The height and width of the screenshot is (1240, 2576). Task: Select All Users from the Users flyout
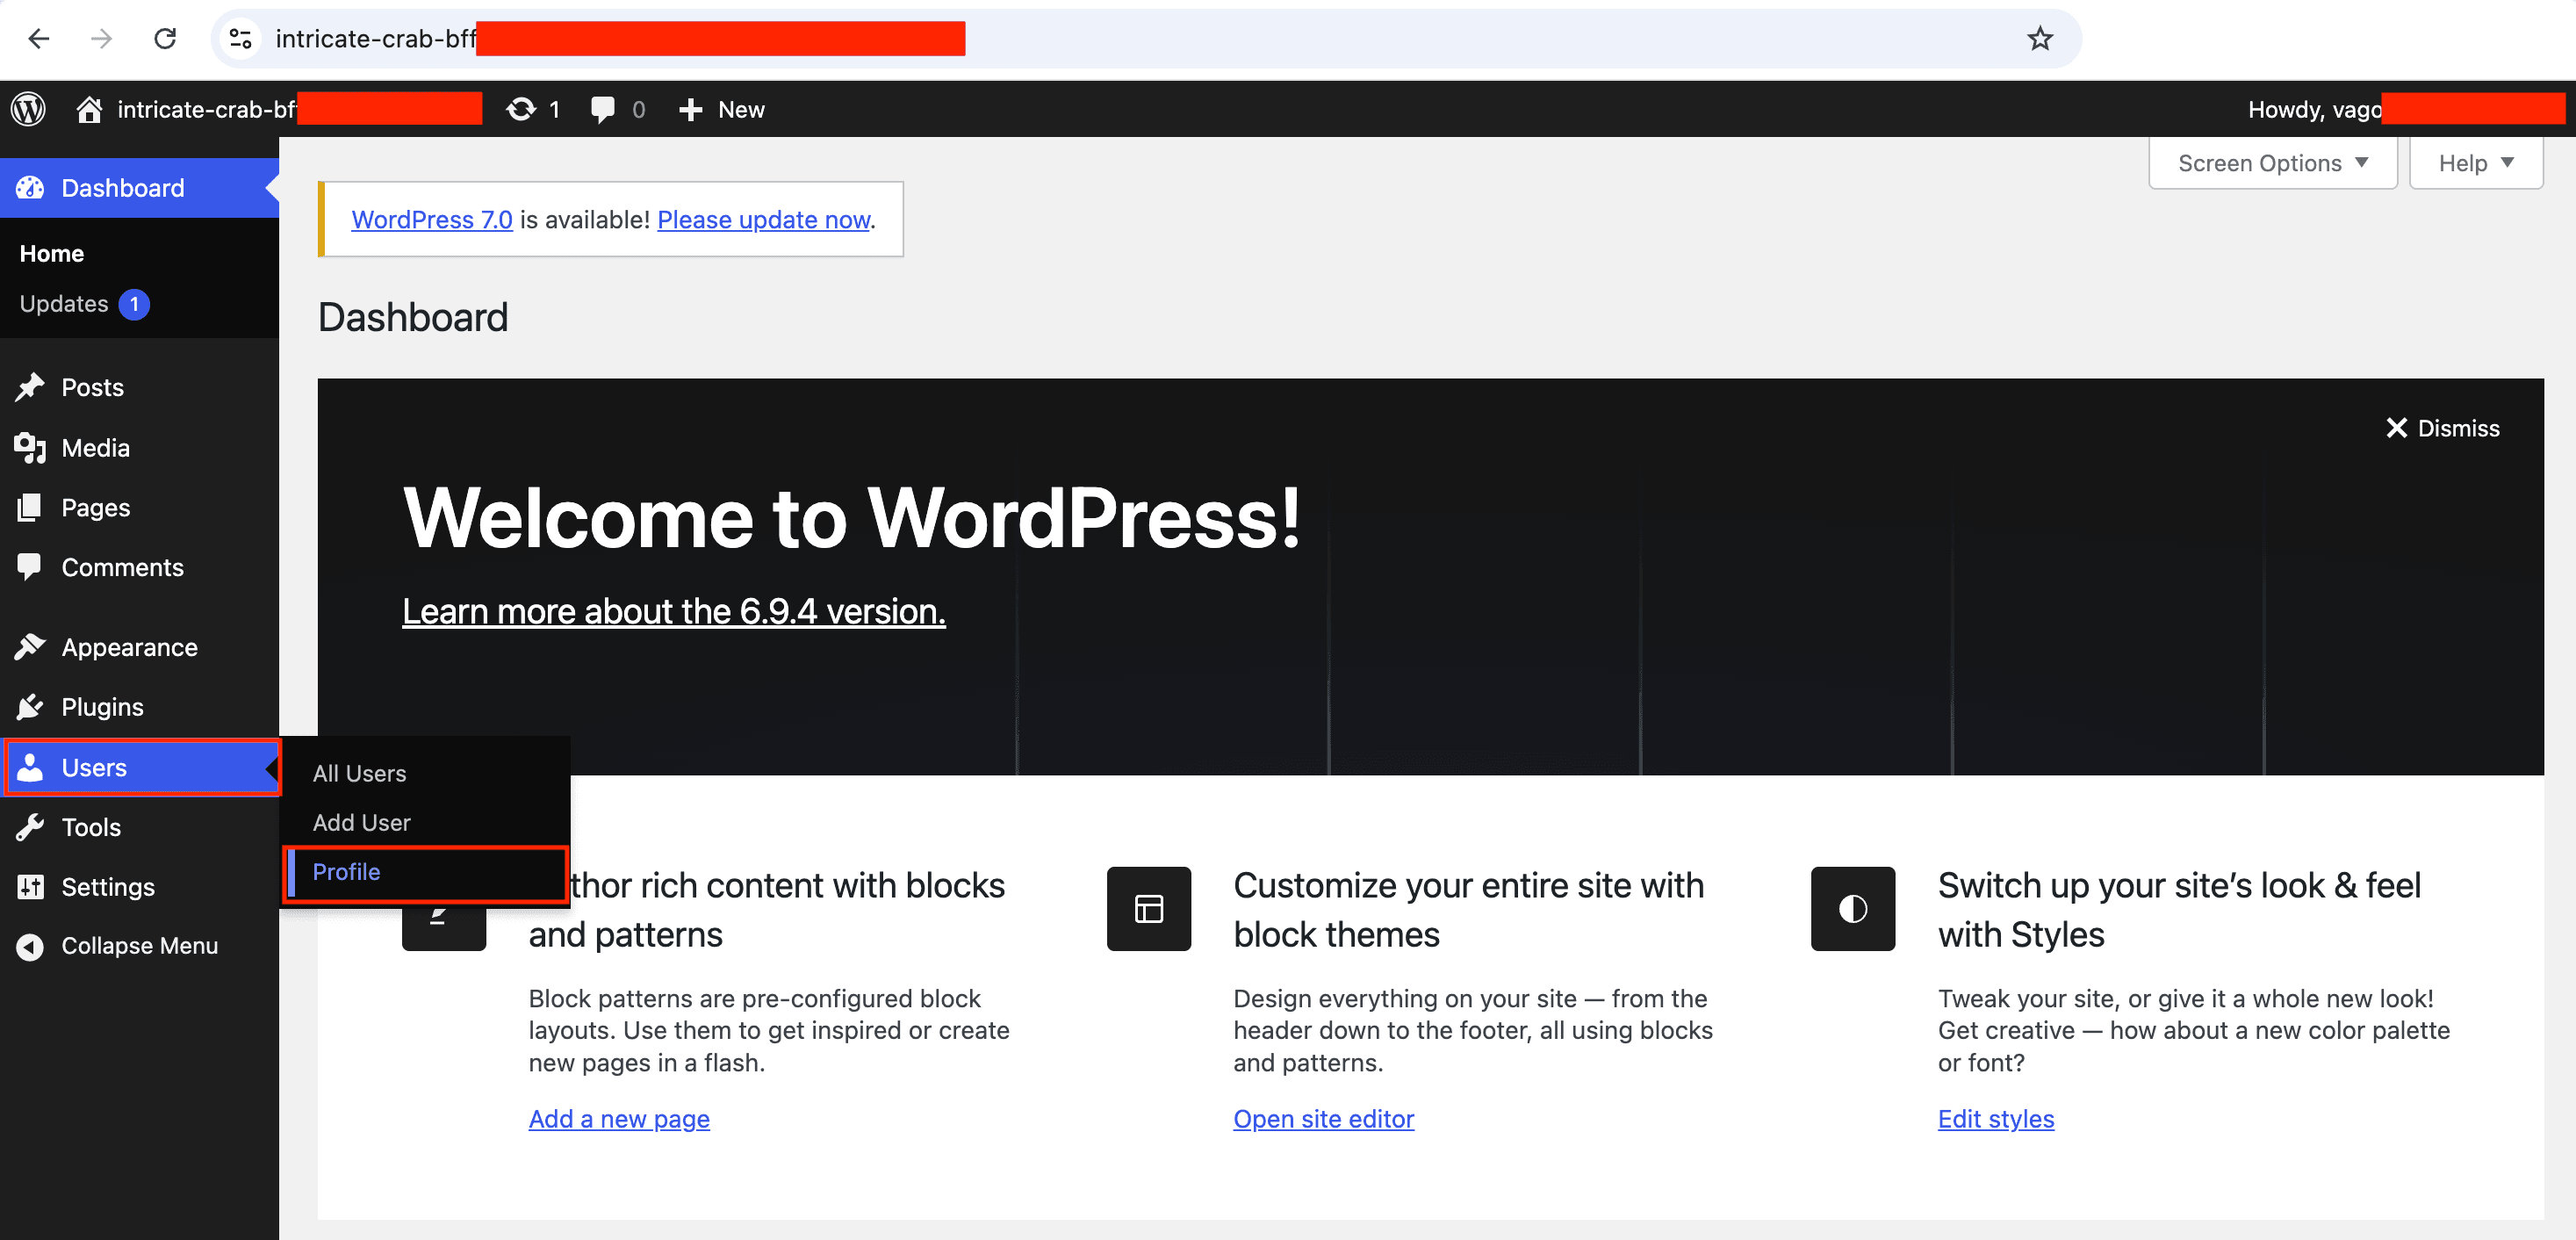(360, 773)
